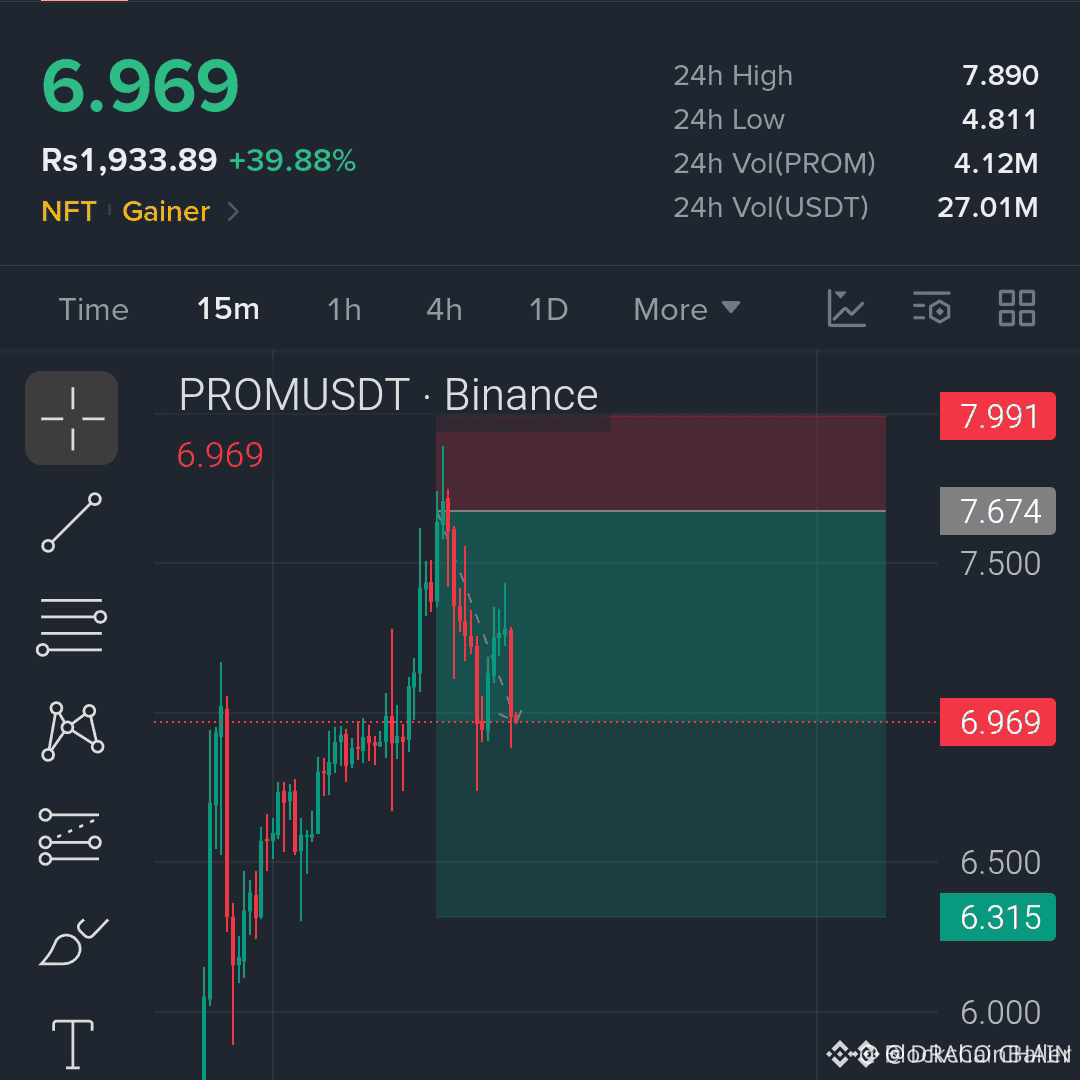Click the 6.315 target price label
1080x1080 pixels.
click(997, 917)
